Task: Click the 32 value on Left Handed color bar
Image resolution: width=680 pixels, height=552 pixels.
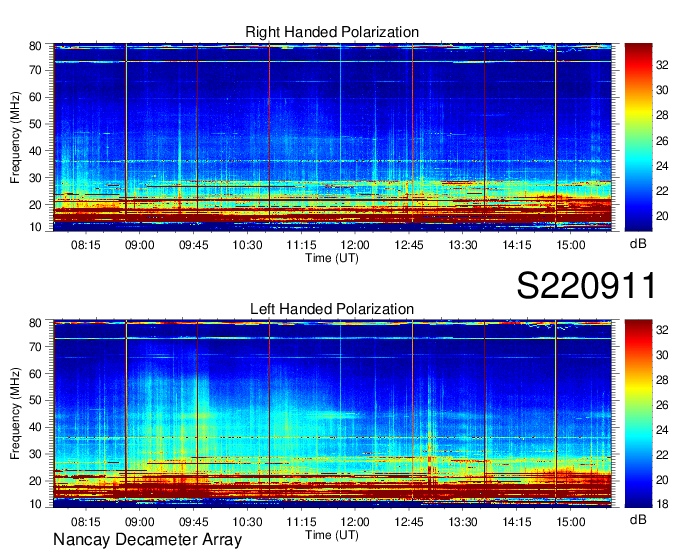Action: 662,330
